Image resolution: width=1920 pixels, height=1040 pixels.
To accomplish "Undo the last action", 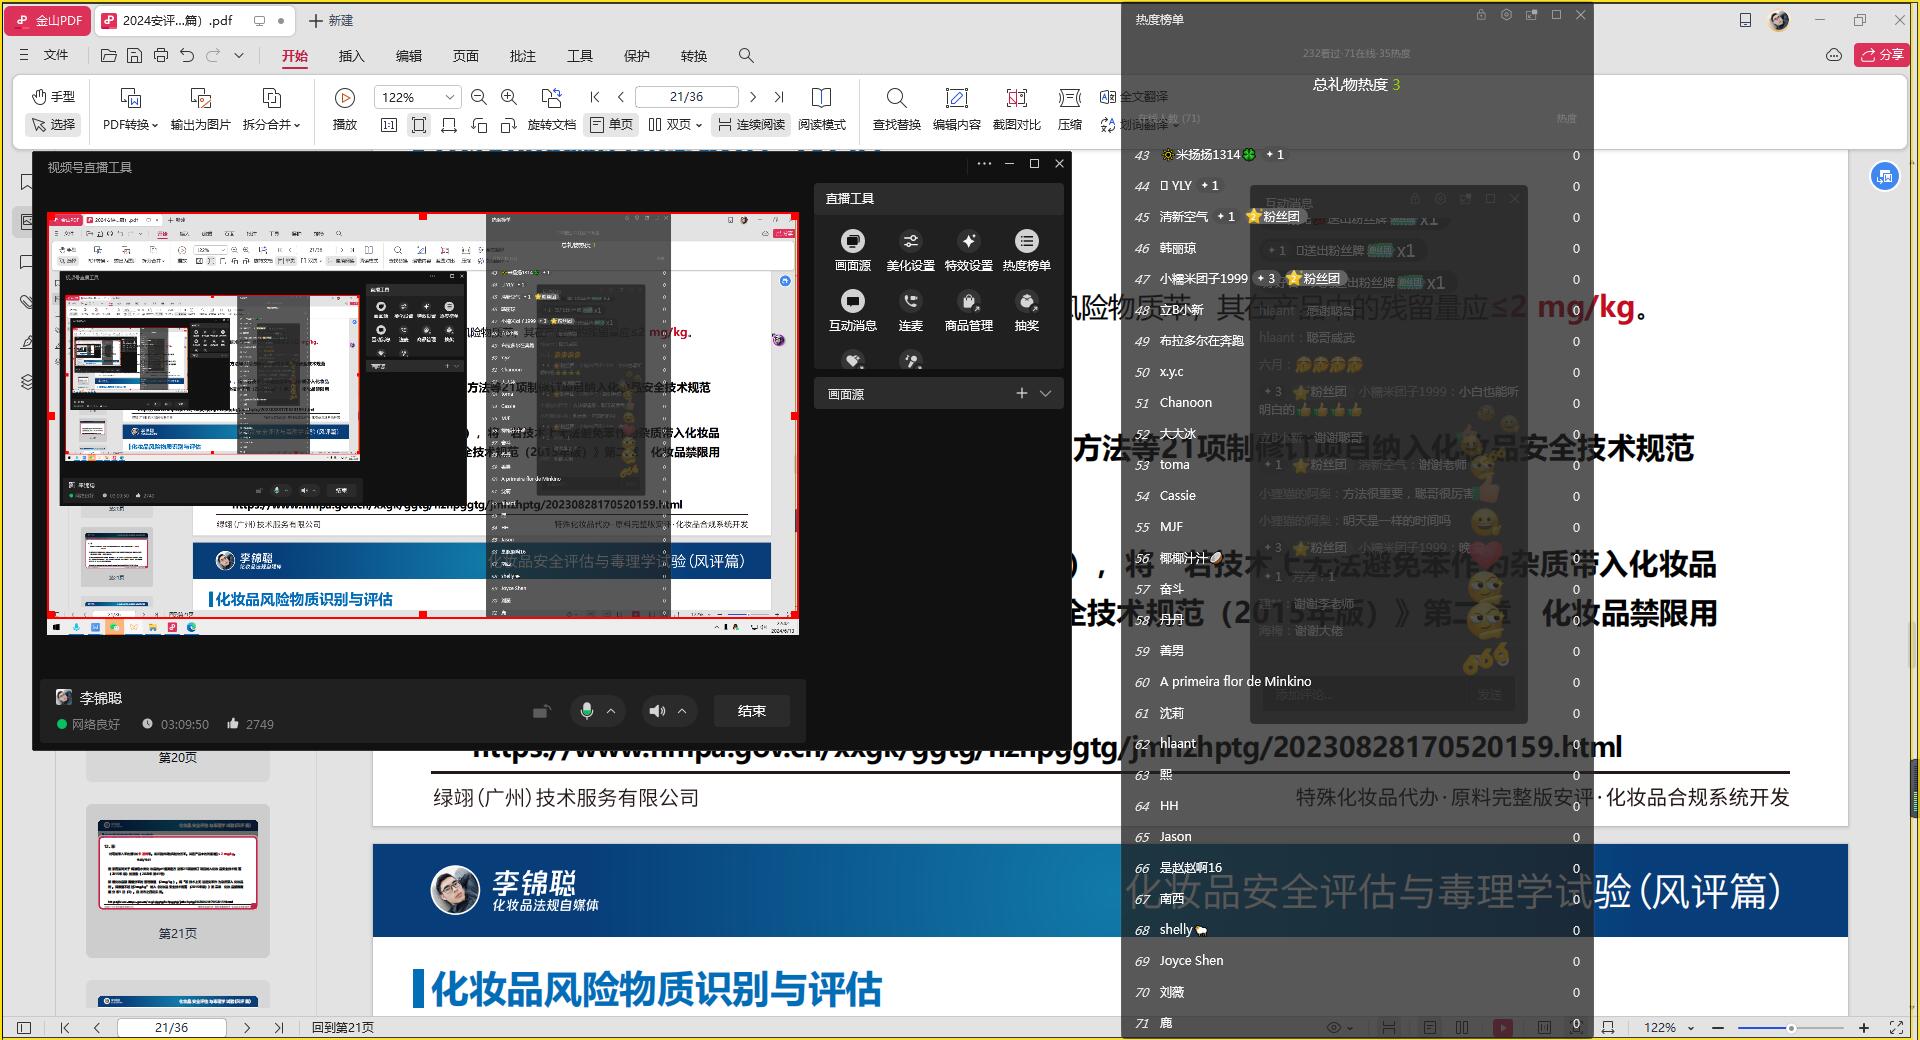I will click(x=187, y=55).
